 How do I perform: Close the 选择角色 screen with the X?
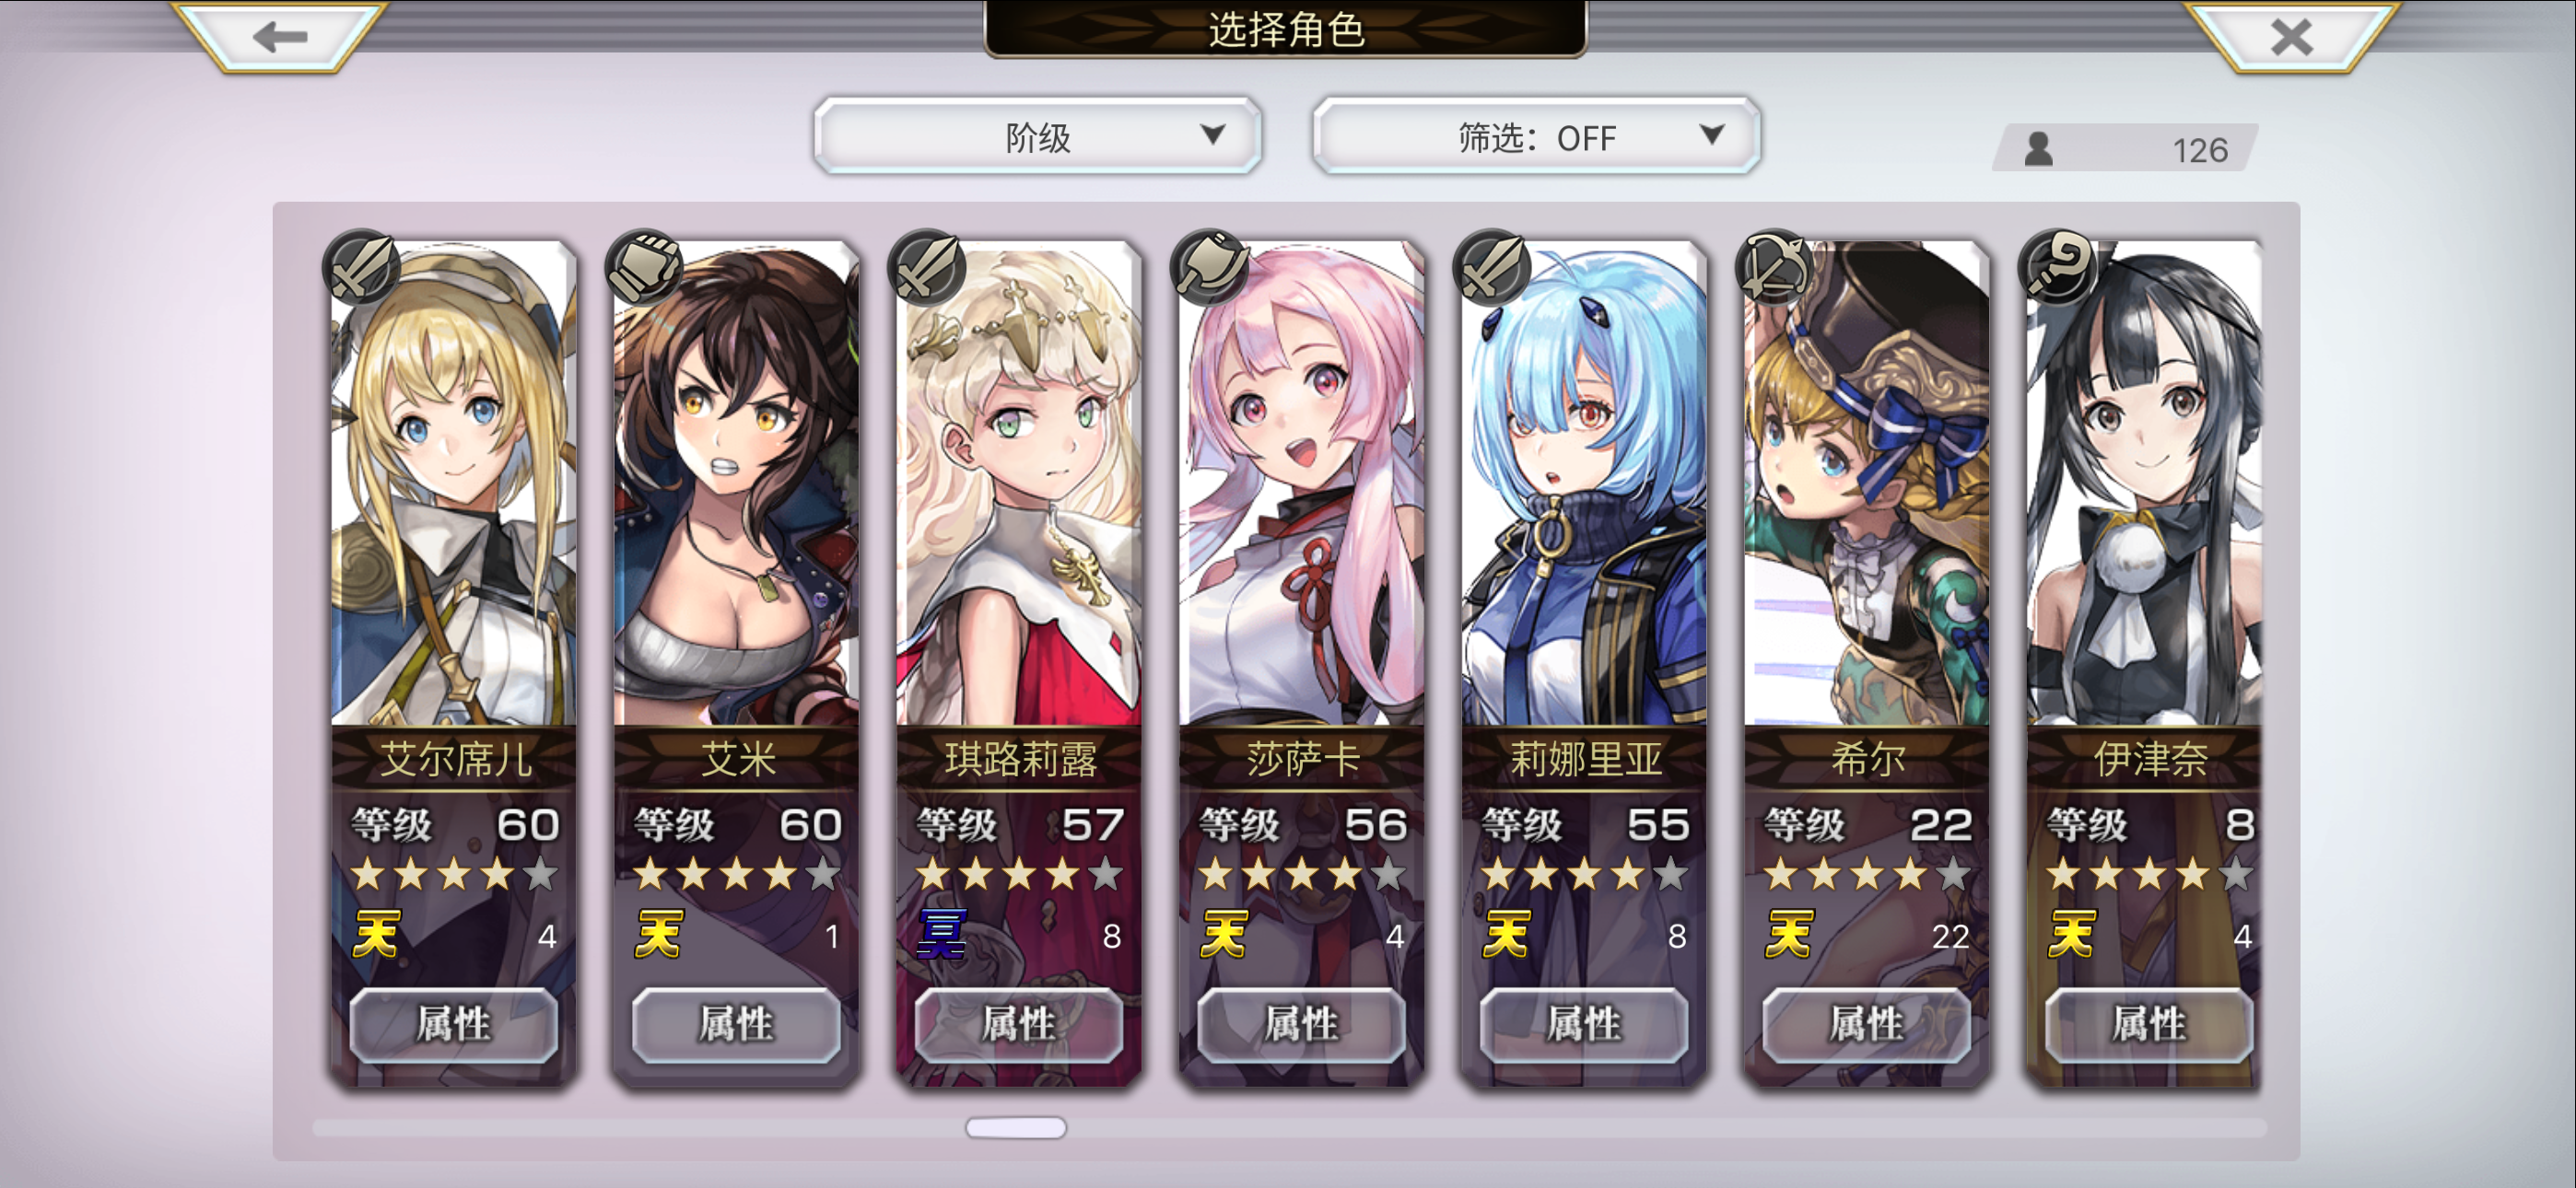pyautogui.click(x=2292, y=37)
